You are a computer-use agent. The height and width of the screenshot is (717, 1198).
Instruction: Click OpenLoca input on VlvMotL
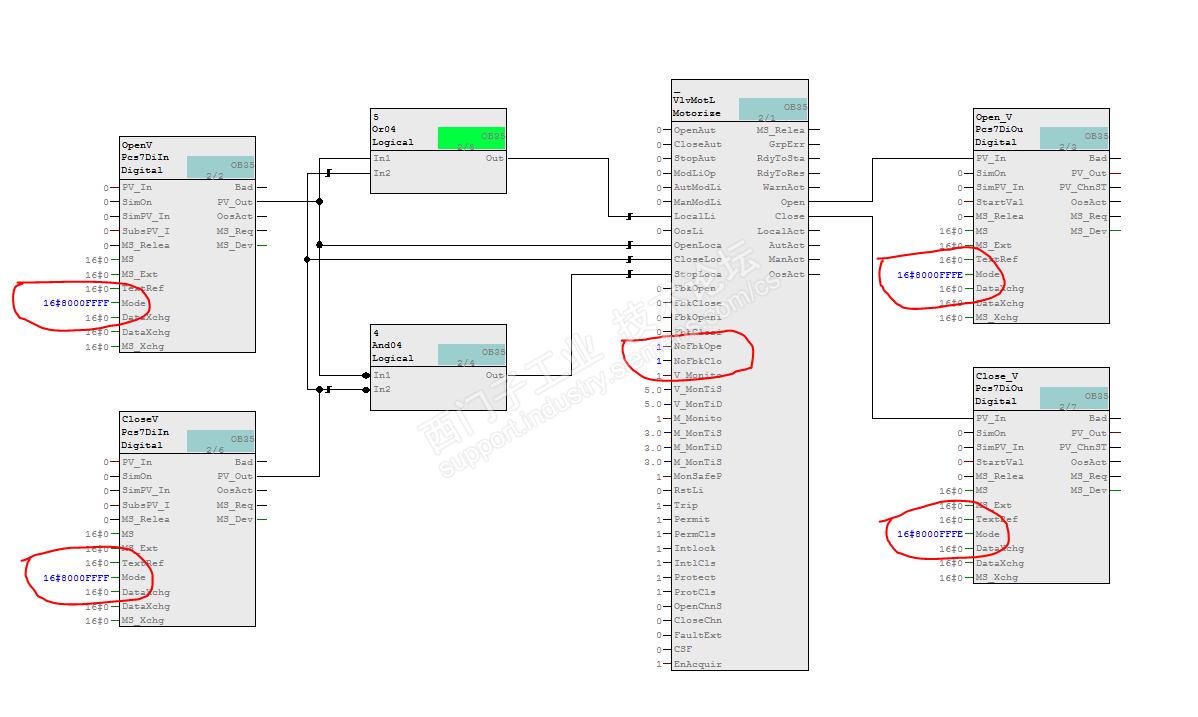698,245
